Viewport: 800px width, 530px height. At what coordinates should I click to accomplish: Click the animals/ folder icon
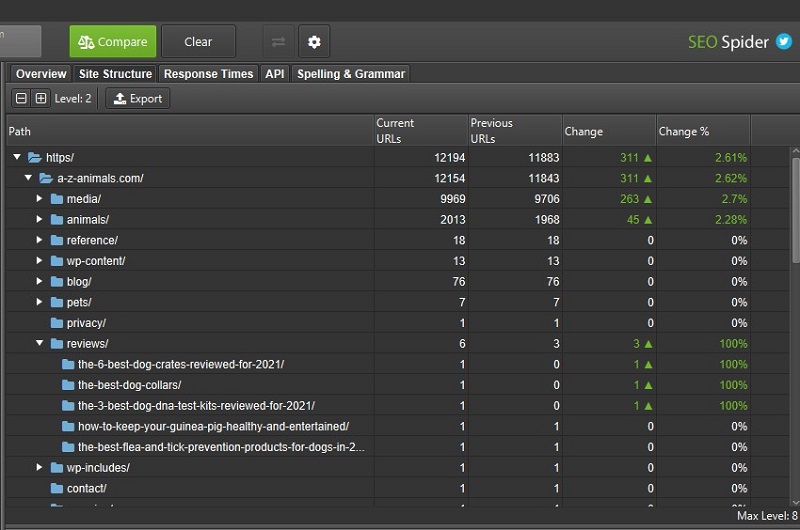click(57, 220)
